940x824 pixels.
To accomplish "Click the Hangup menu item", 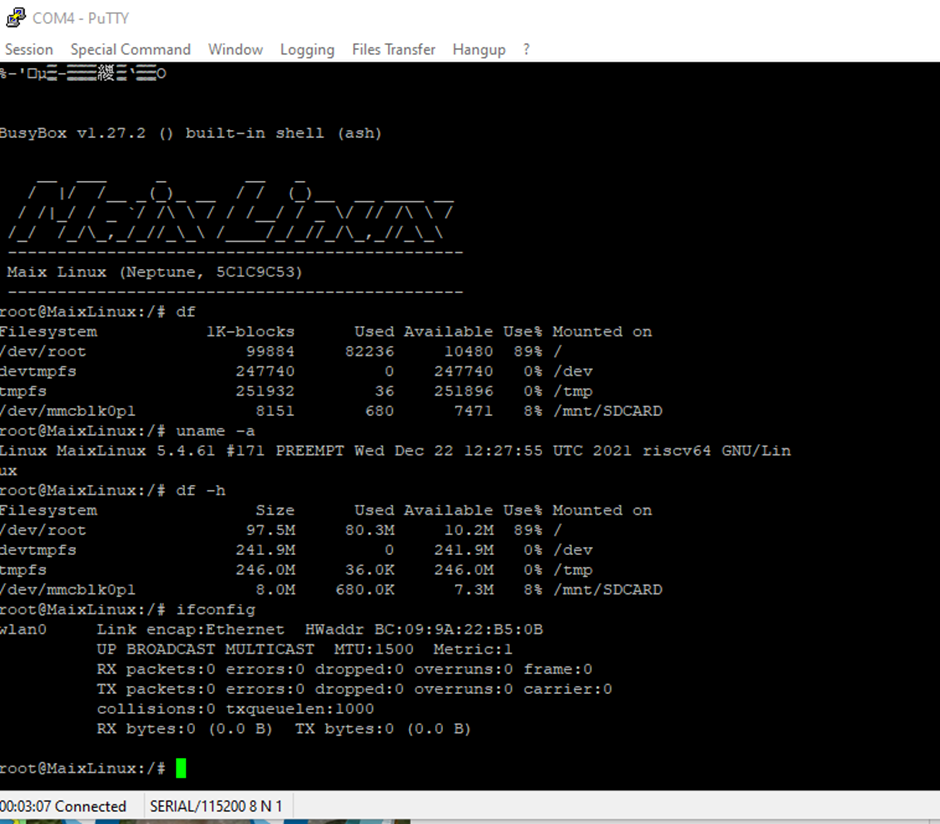I will (479, 50).
